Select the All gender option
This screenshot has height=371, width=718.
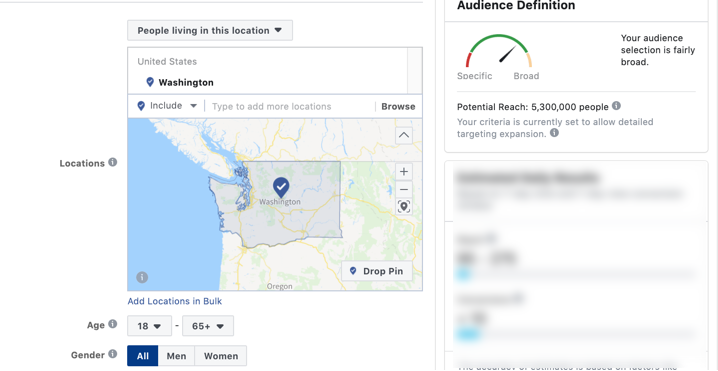pyautogui.click(x=143, y=356)
